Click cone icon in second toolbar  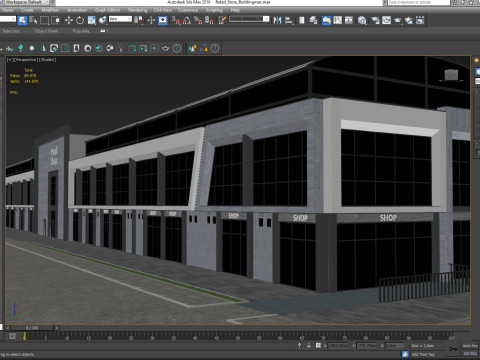pos(43,48)
